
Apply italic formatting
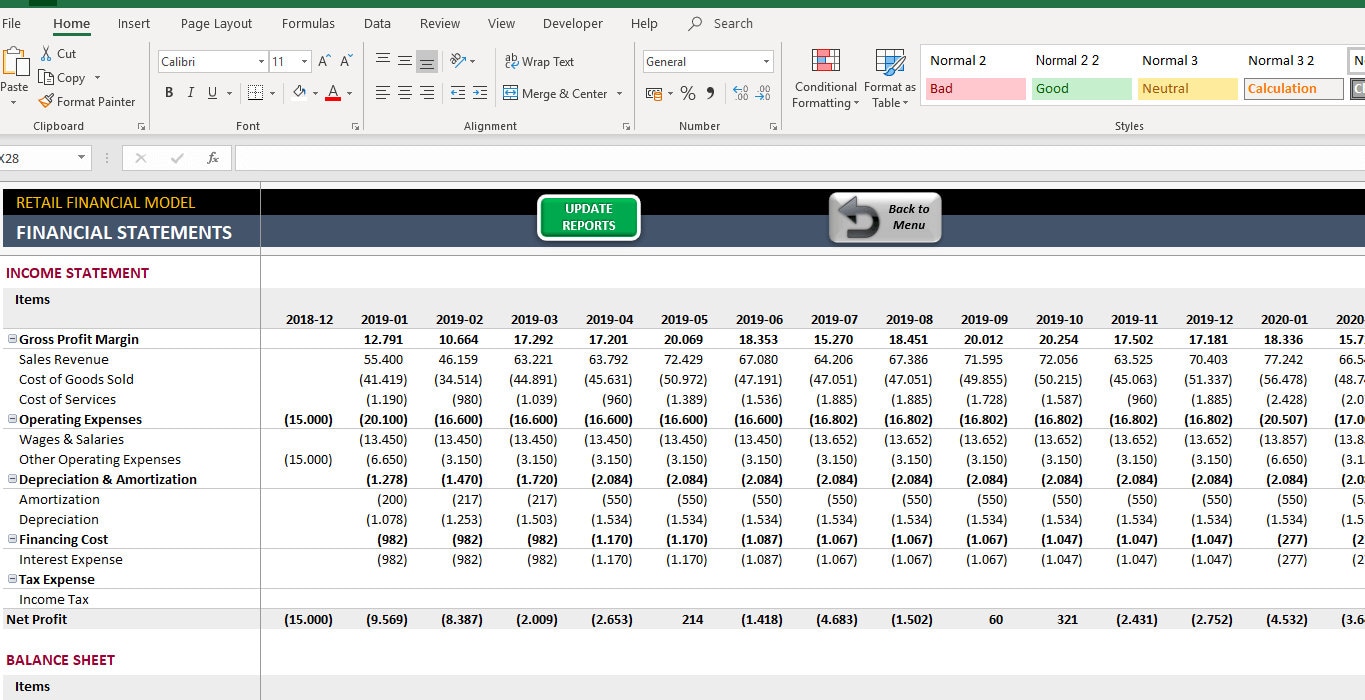(189, 92)
